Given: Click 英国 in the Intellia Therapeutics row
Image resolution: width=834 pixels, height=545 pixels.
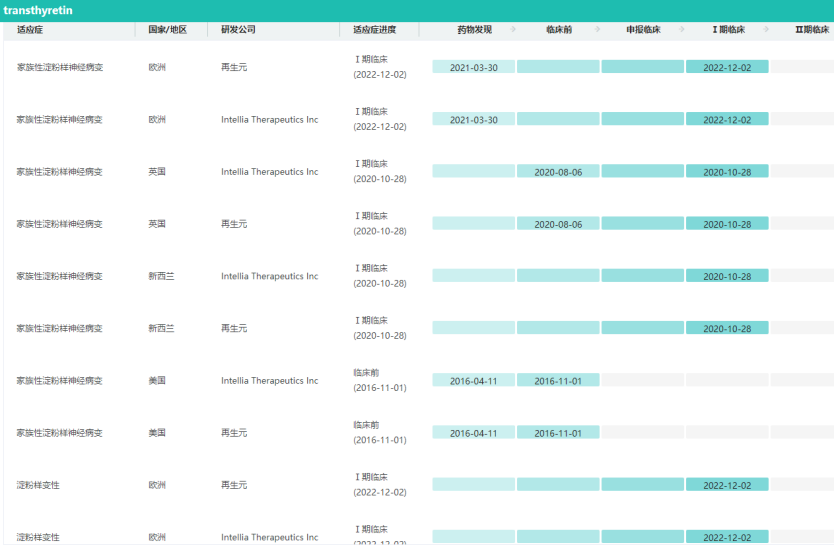Looking at the screenshot, I should pos(157,172).
